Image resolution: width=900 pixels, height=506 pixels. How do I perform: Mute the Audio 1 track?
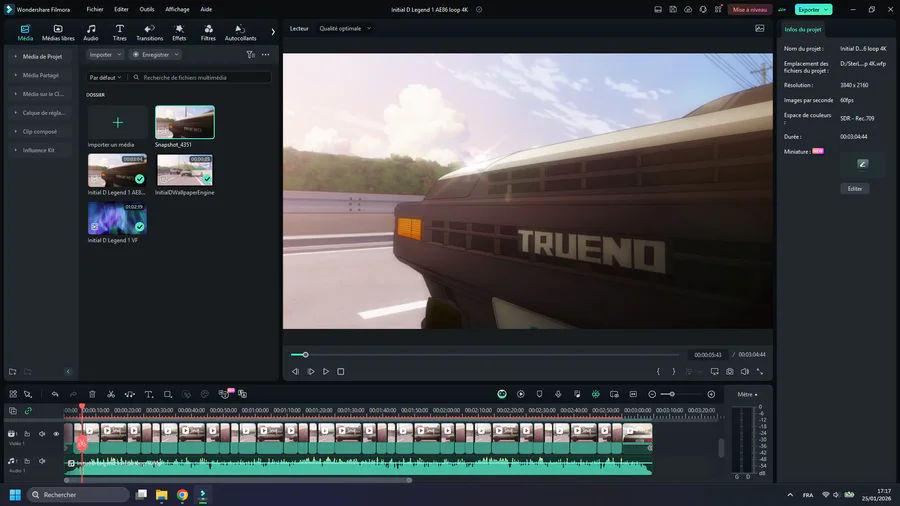click(42, 461)
